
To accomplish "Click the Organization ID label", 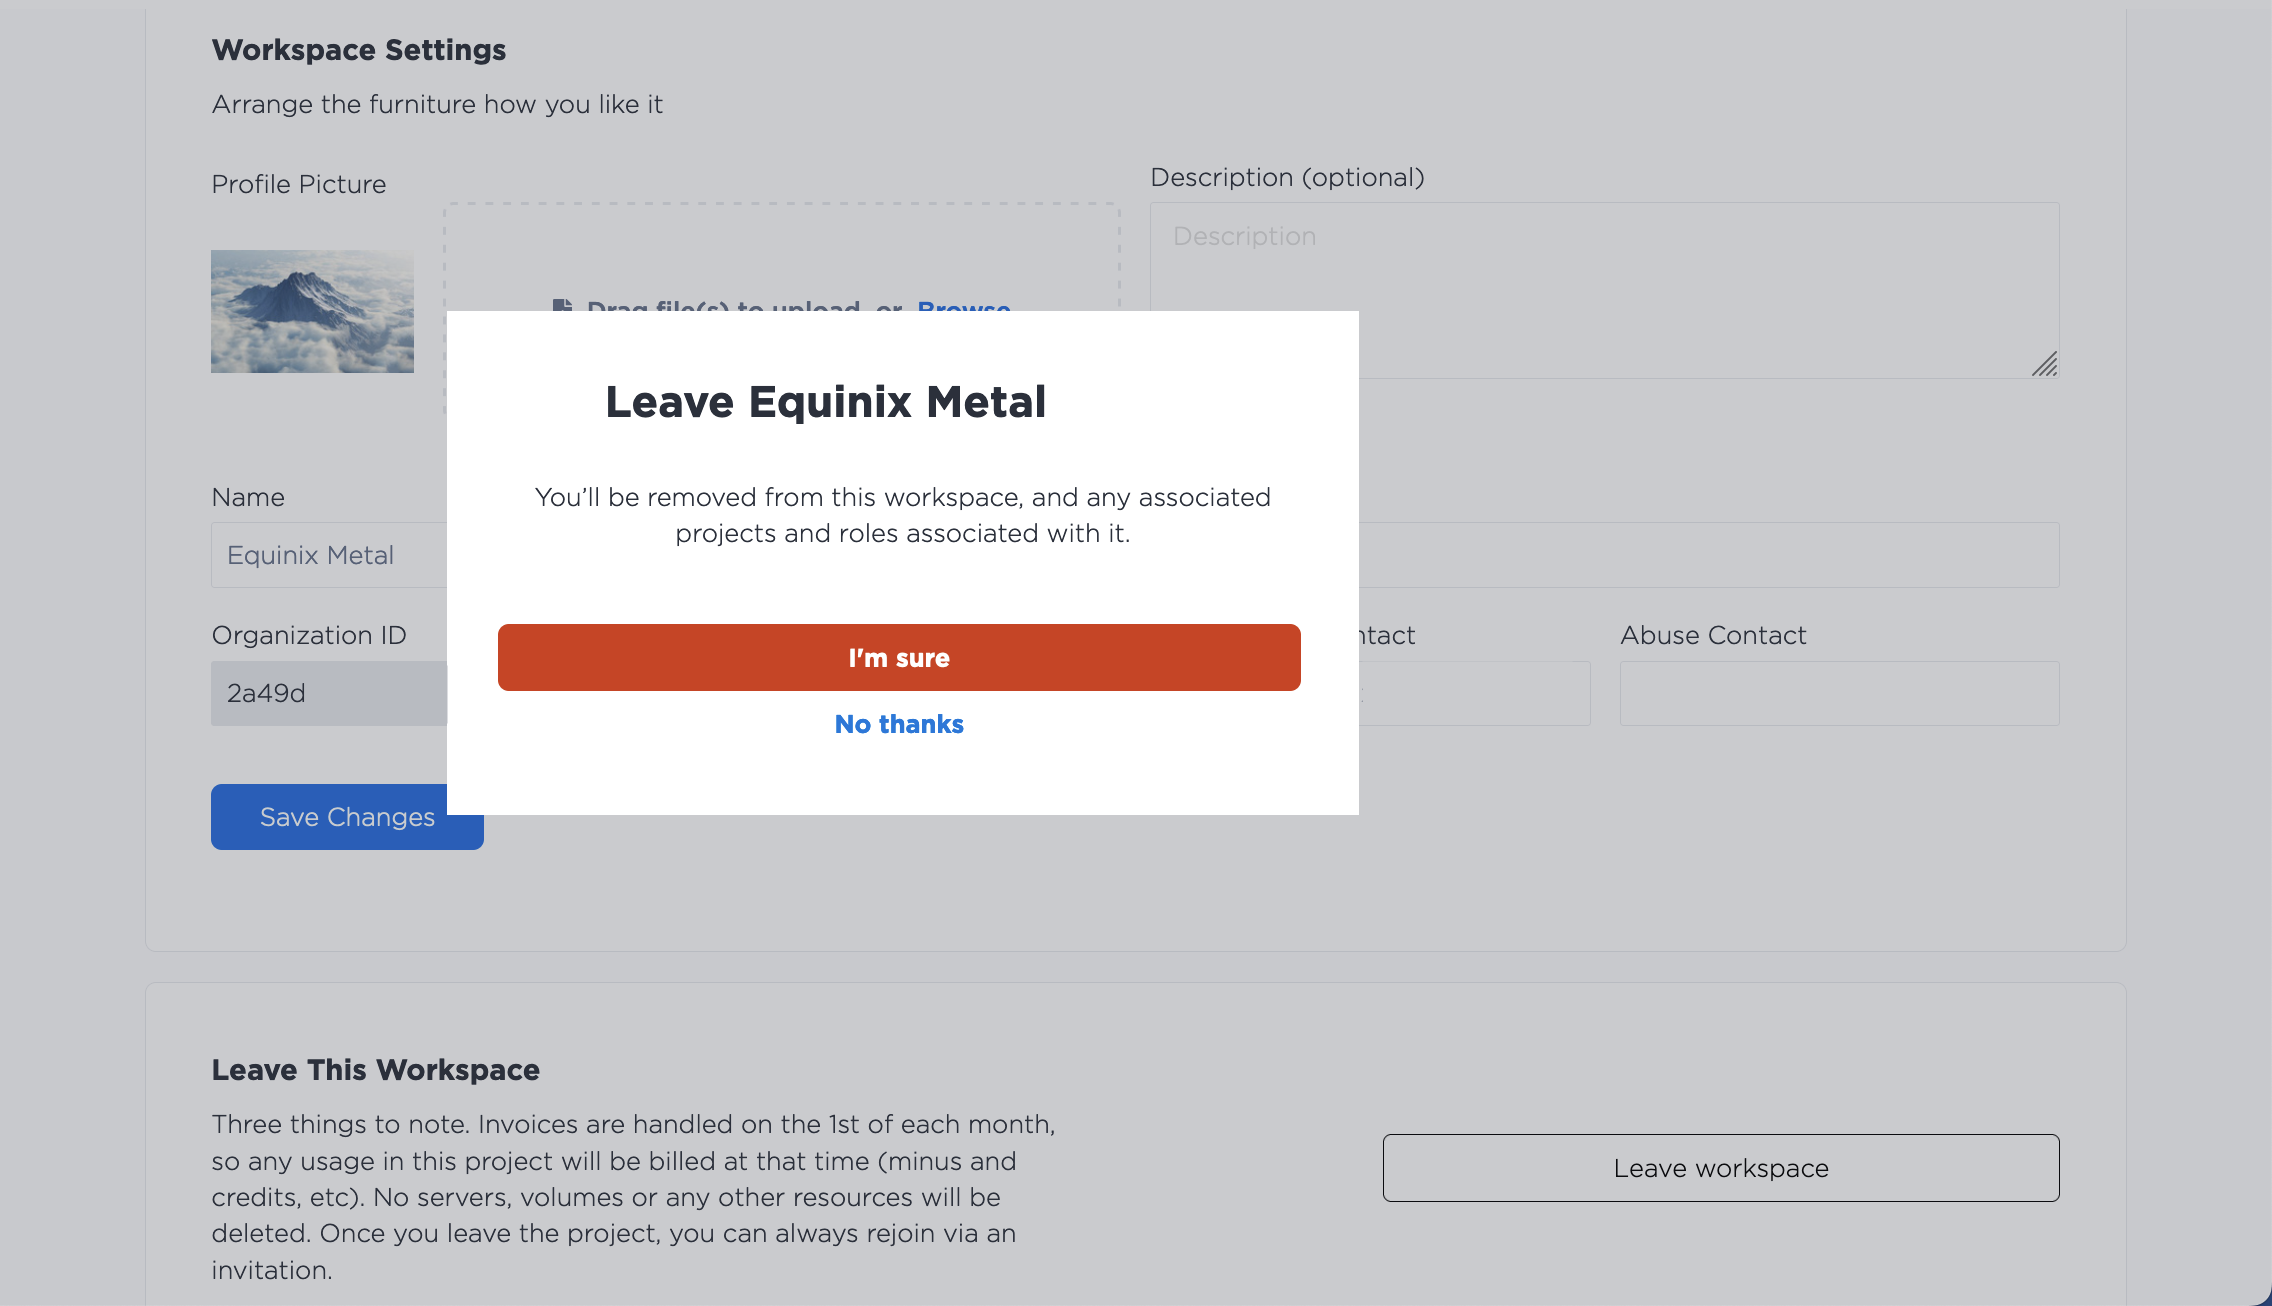I will point(309,635).
